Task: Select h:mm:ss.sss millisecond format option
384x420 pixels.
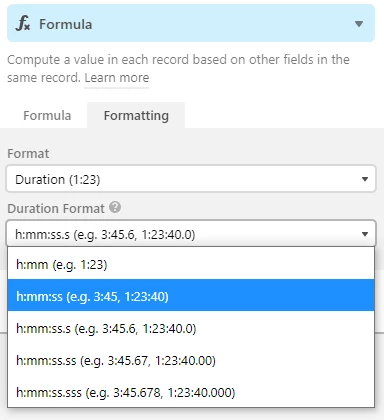Action: point(191,392)
